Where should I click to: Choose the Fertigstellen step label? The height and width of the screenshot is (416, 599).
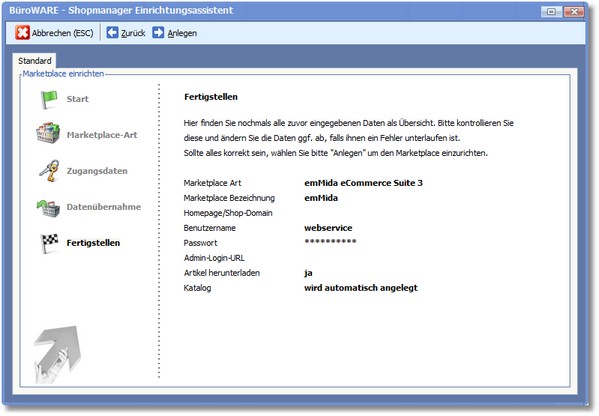tap(93, 243)
